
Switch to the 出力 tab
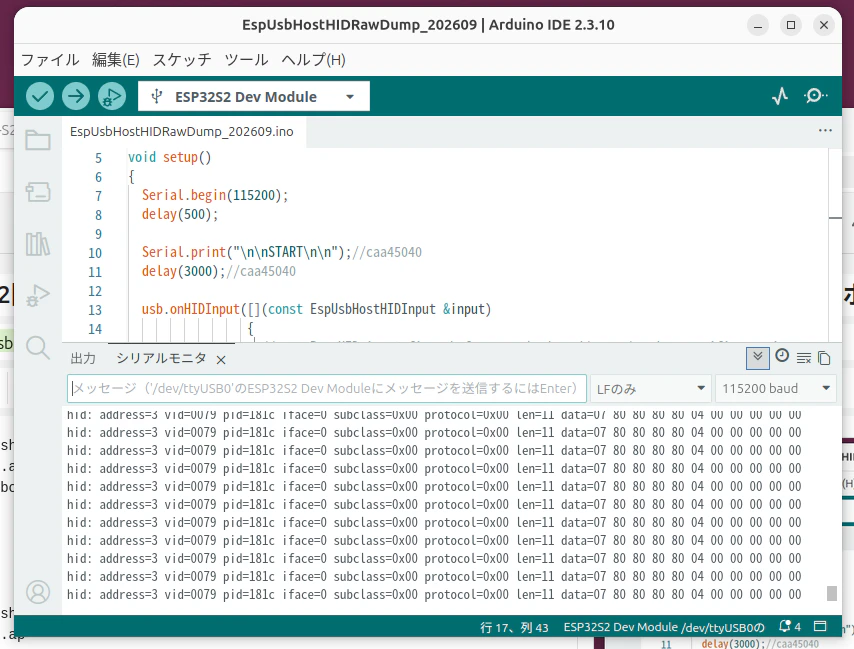[x=83, y=358]
